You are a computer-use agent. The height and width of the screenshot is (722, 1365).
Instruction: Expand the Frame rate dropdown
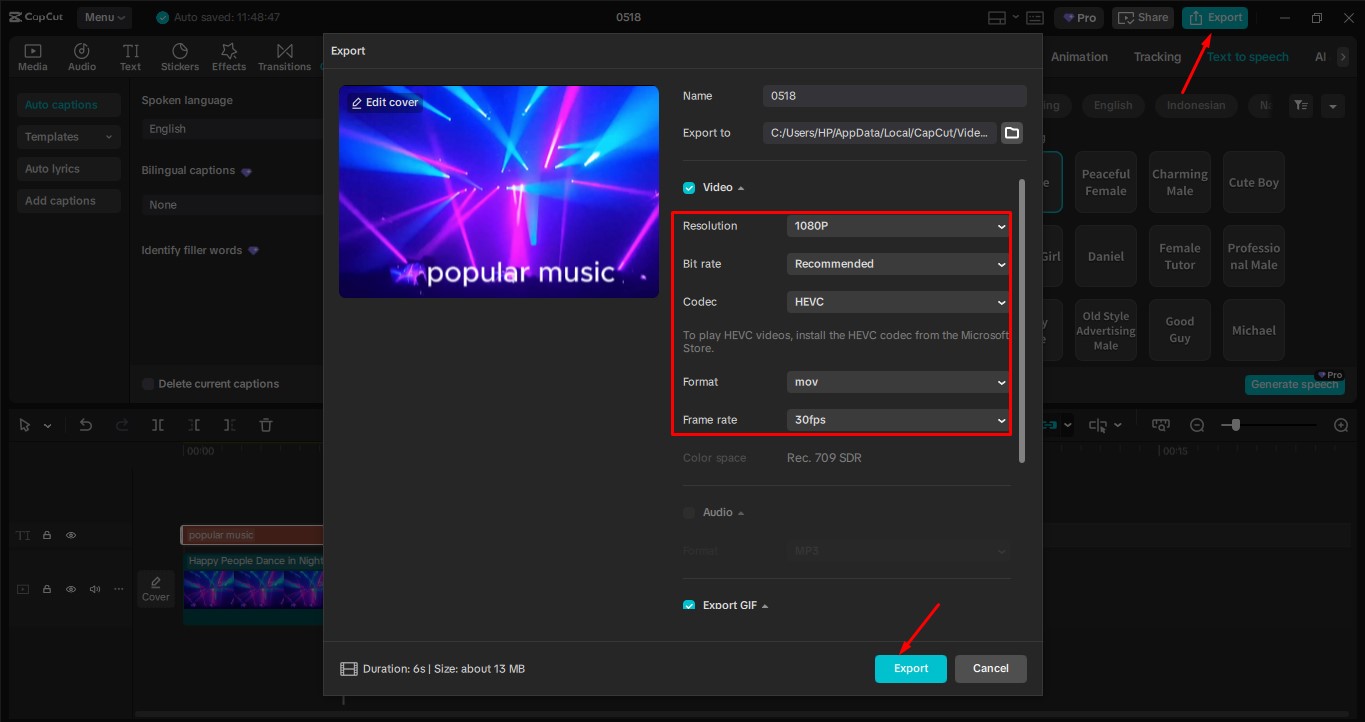coord(896,420)
